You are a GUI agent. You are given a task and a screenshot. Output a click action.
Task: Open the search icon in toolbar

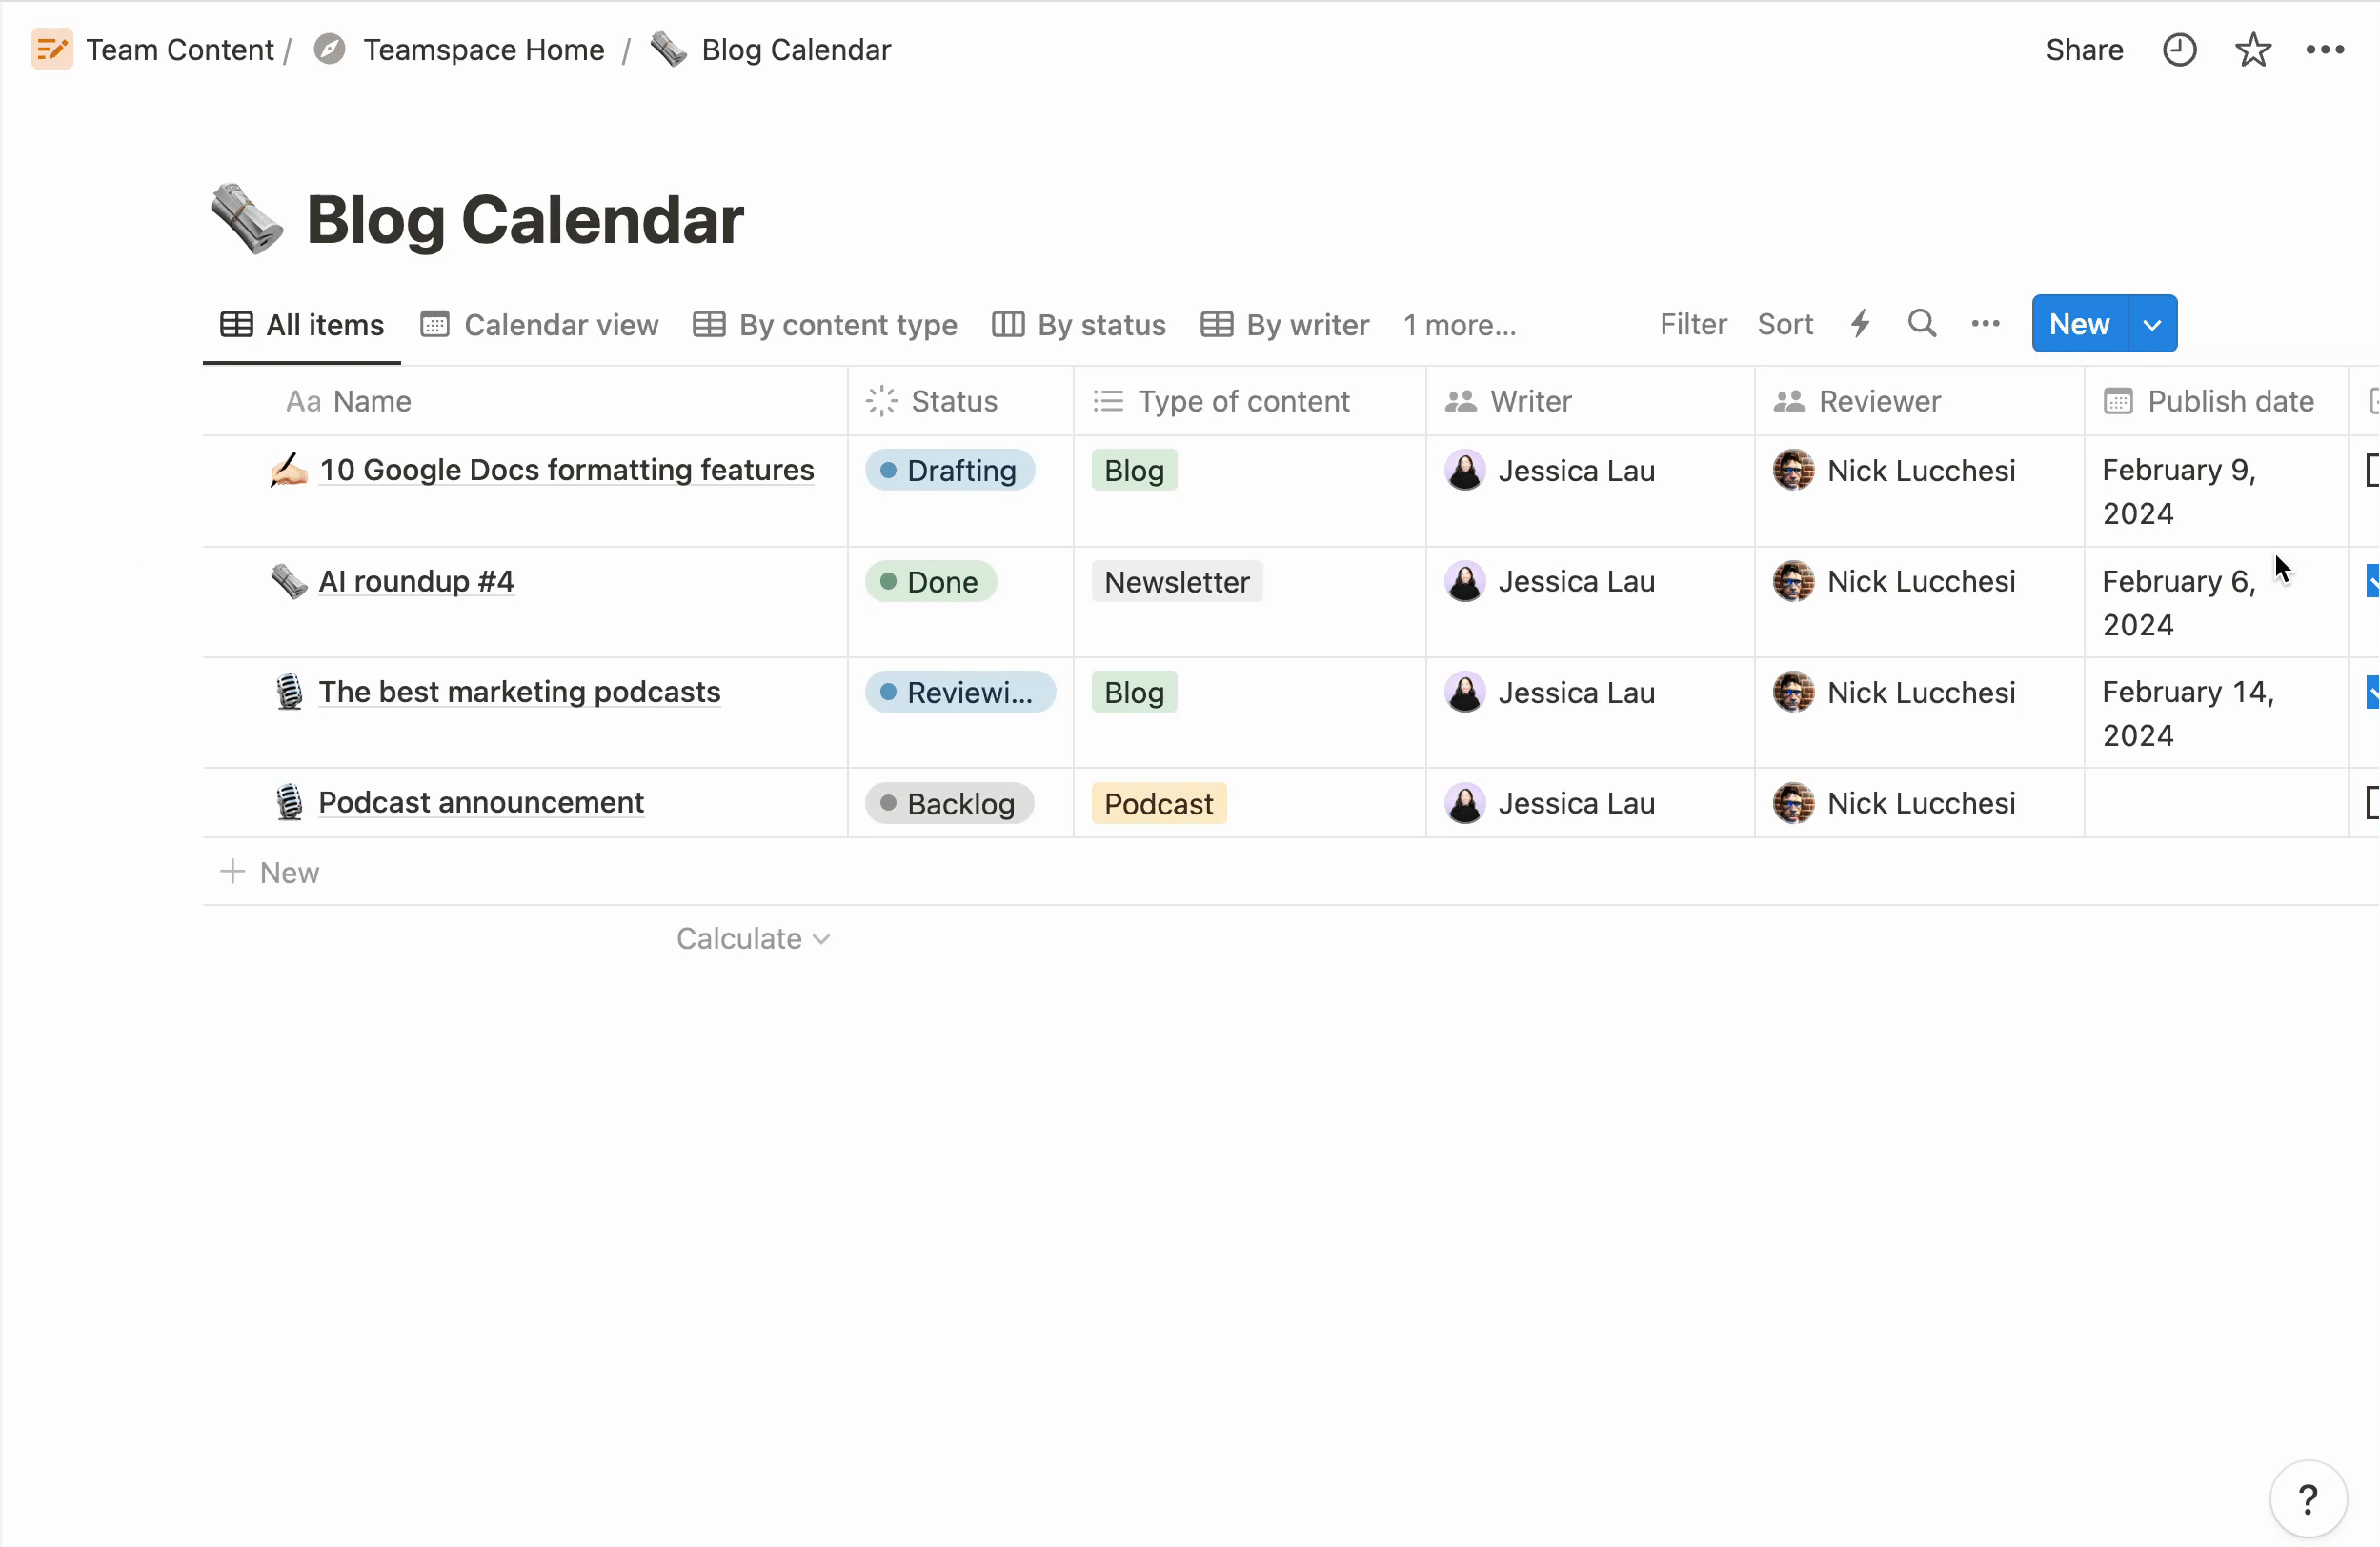[x=1924, y=324]
